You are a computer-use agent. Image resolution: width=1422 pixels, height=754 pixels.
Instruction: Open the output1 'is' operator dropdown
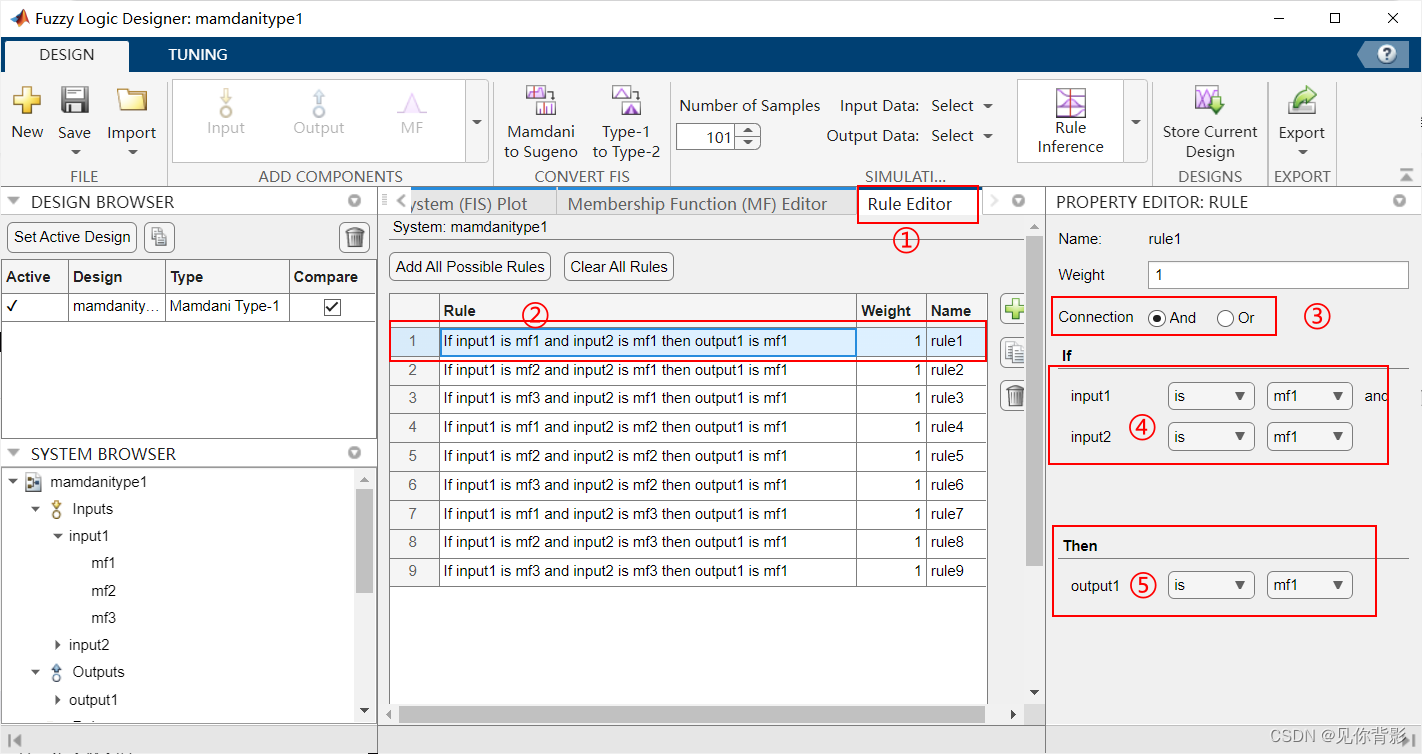[1211, 585]
